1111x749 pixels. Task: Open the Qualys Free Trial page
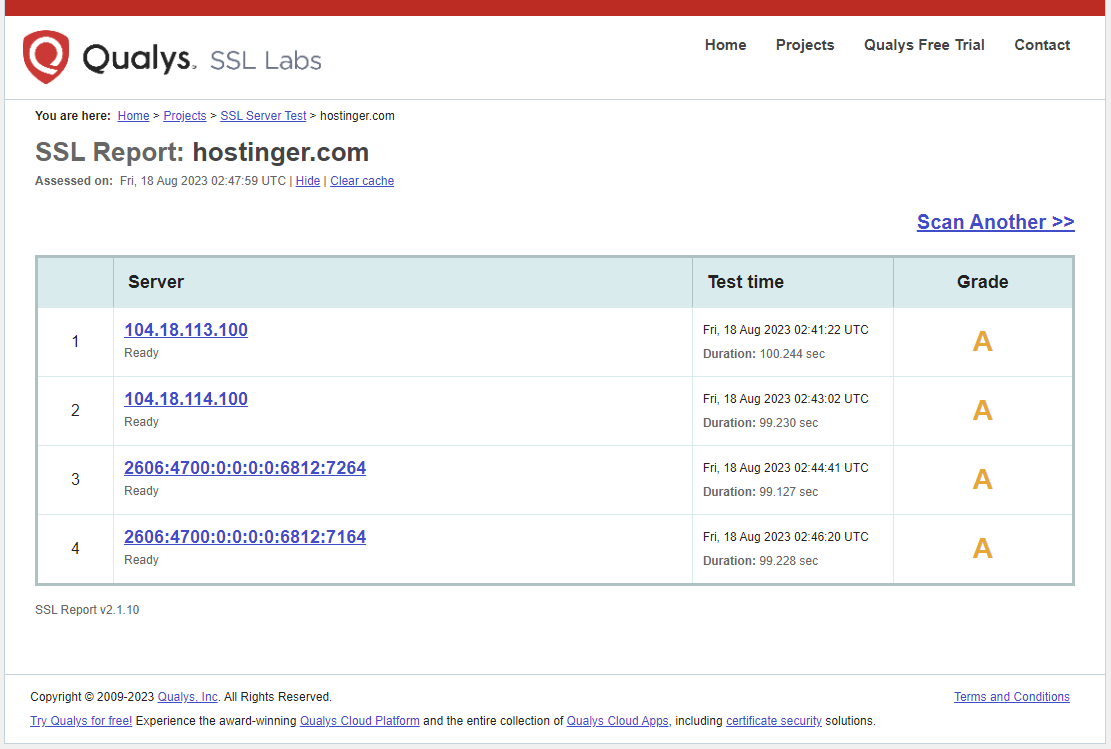pos(923,45)
